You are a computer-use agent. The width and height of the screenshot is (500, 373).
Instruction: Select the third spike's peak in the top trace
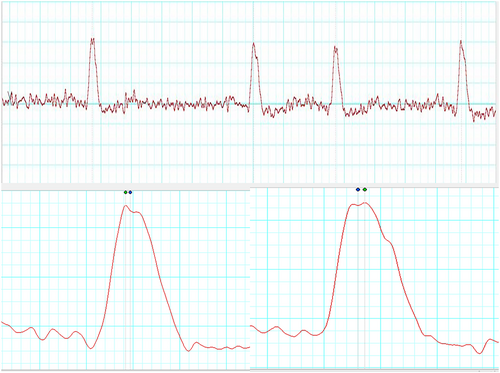coord(335,48)
